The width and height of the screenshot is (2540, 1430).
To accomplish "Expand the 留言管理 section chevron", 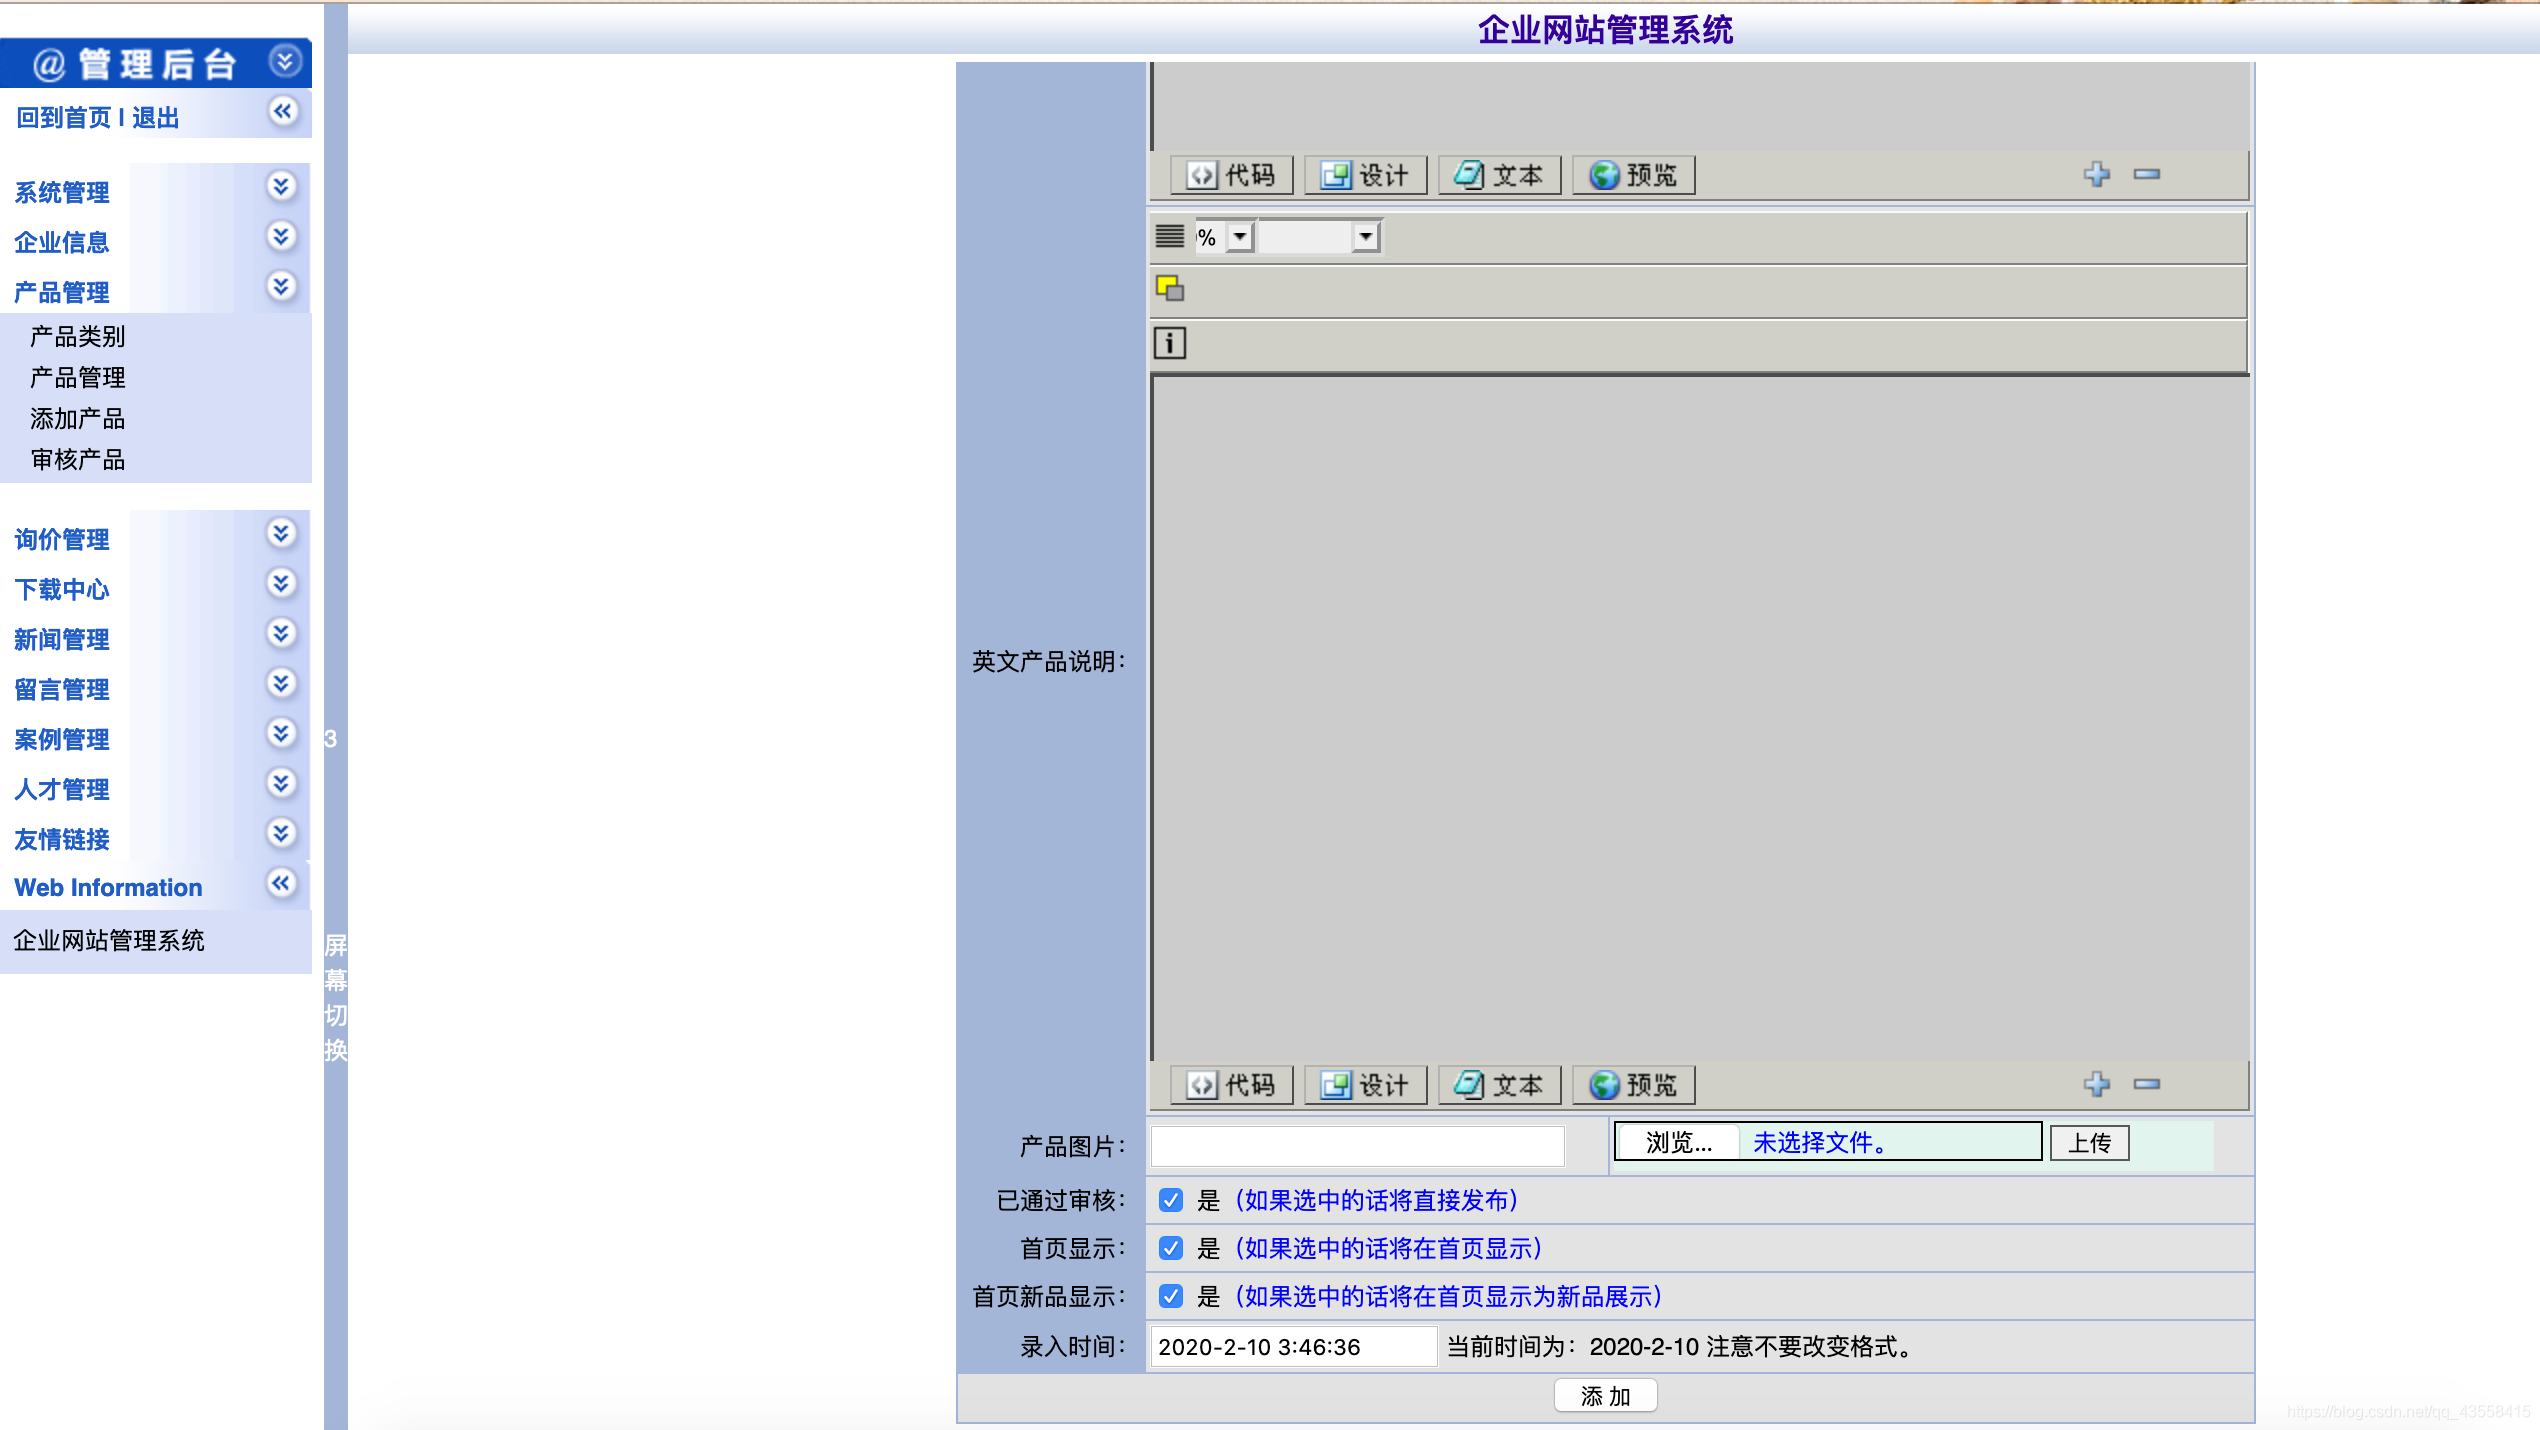I will tap(282, 684).
